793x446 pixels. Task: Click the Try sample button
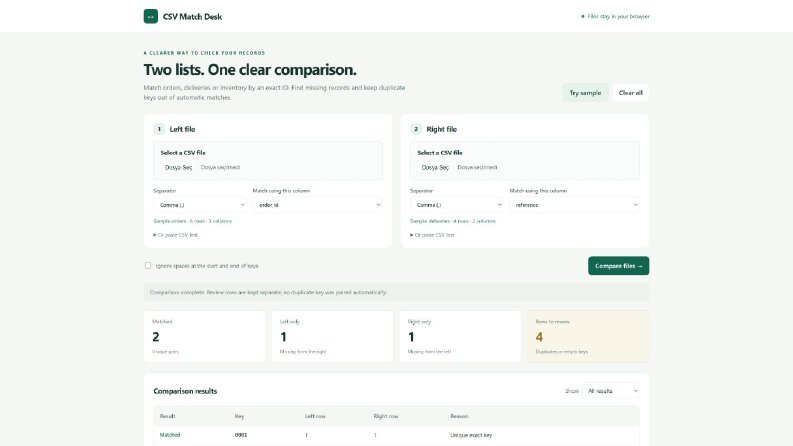click(585, 93)
